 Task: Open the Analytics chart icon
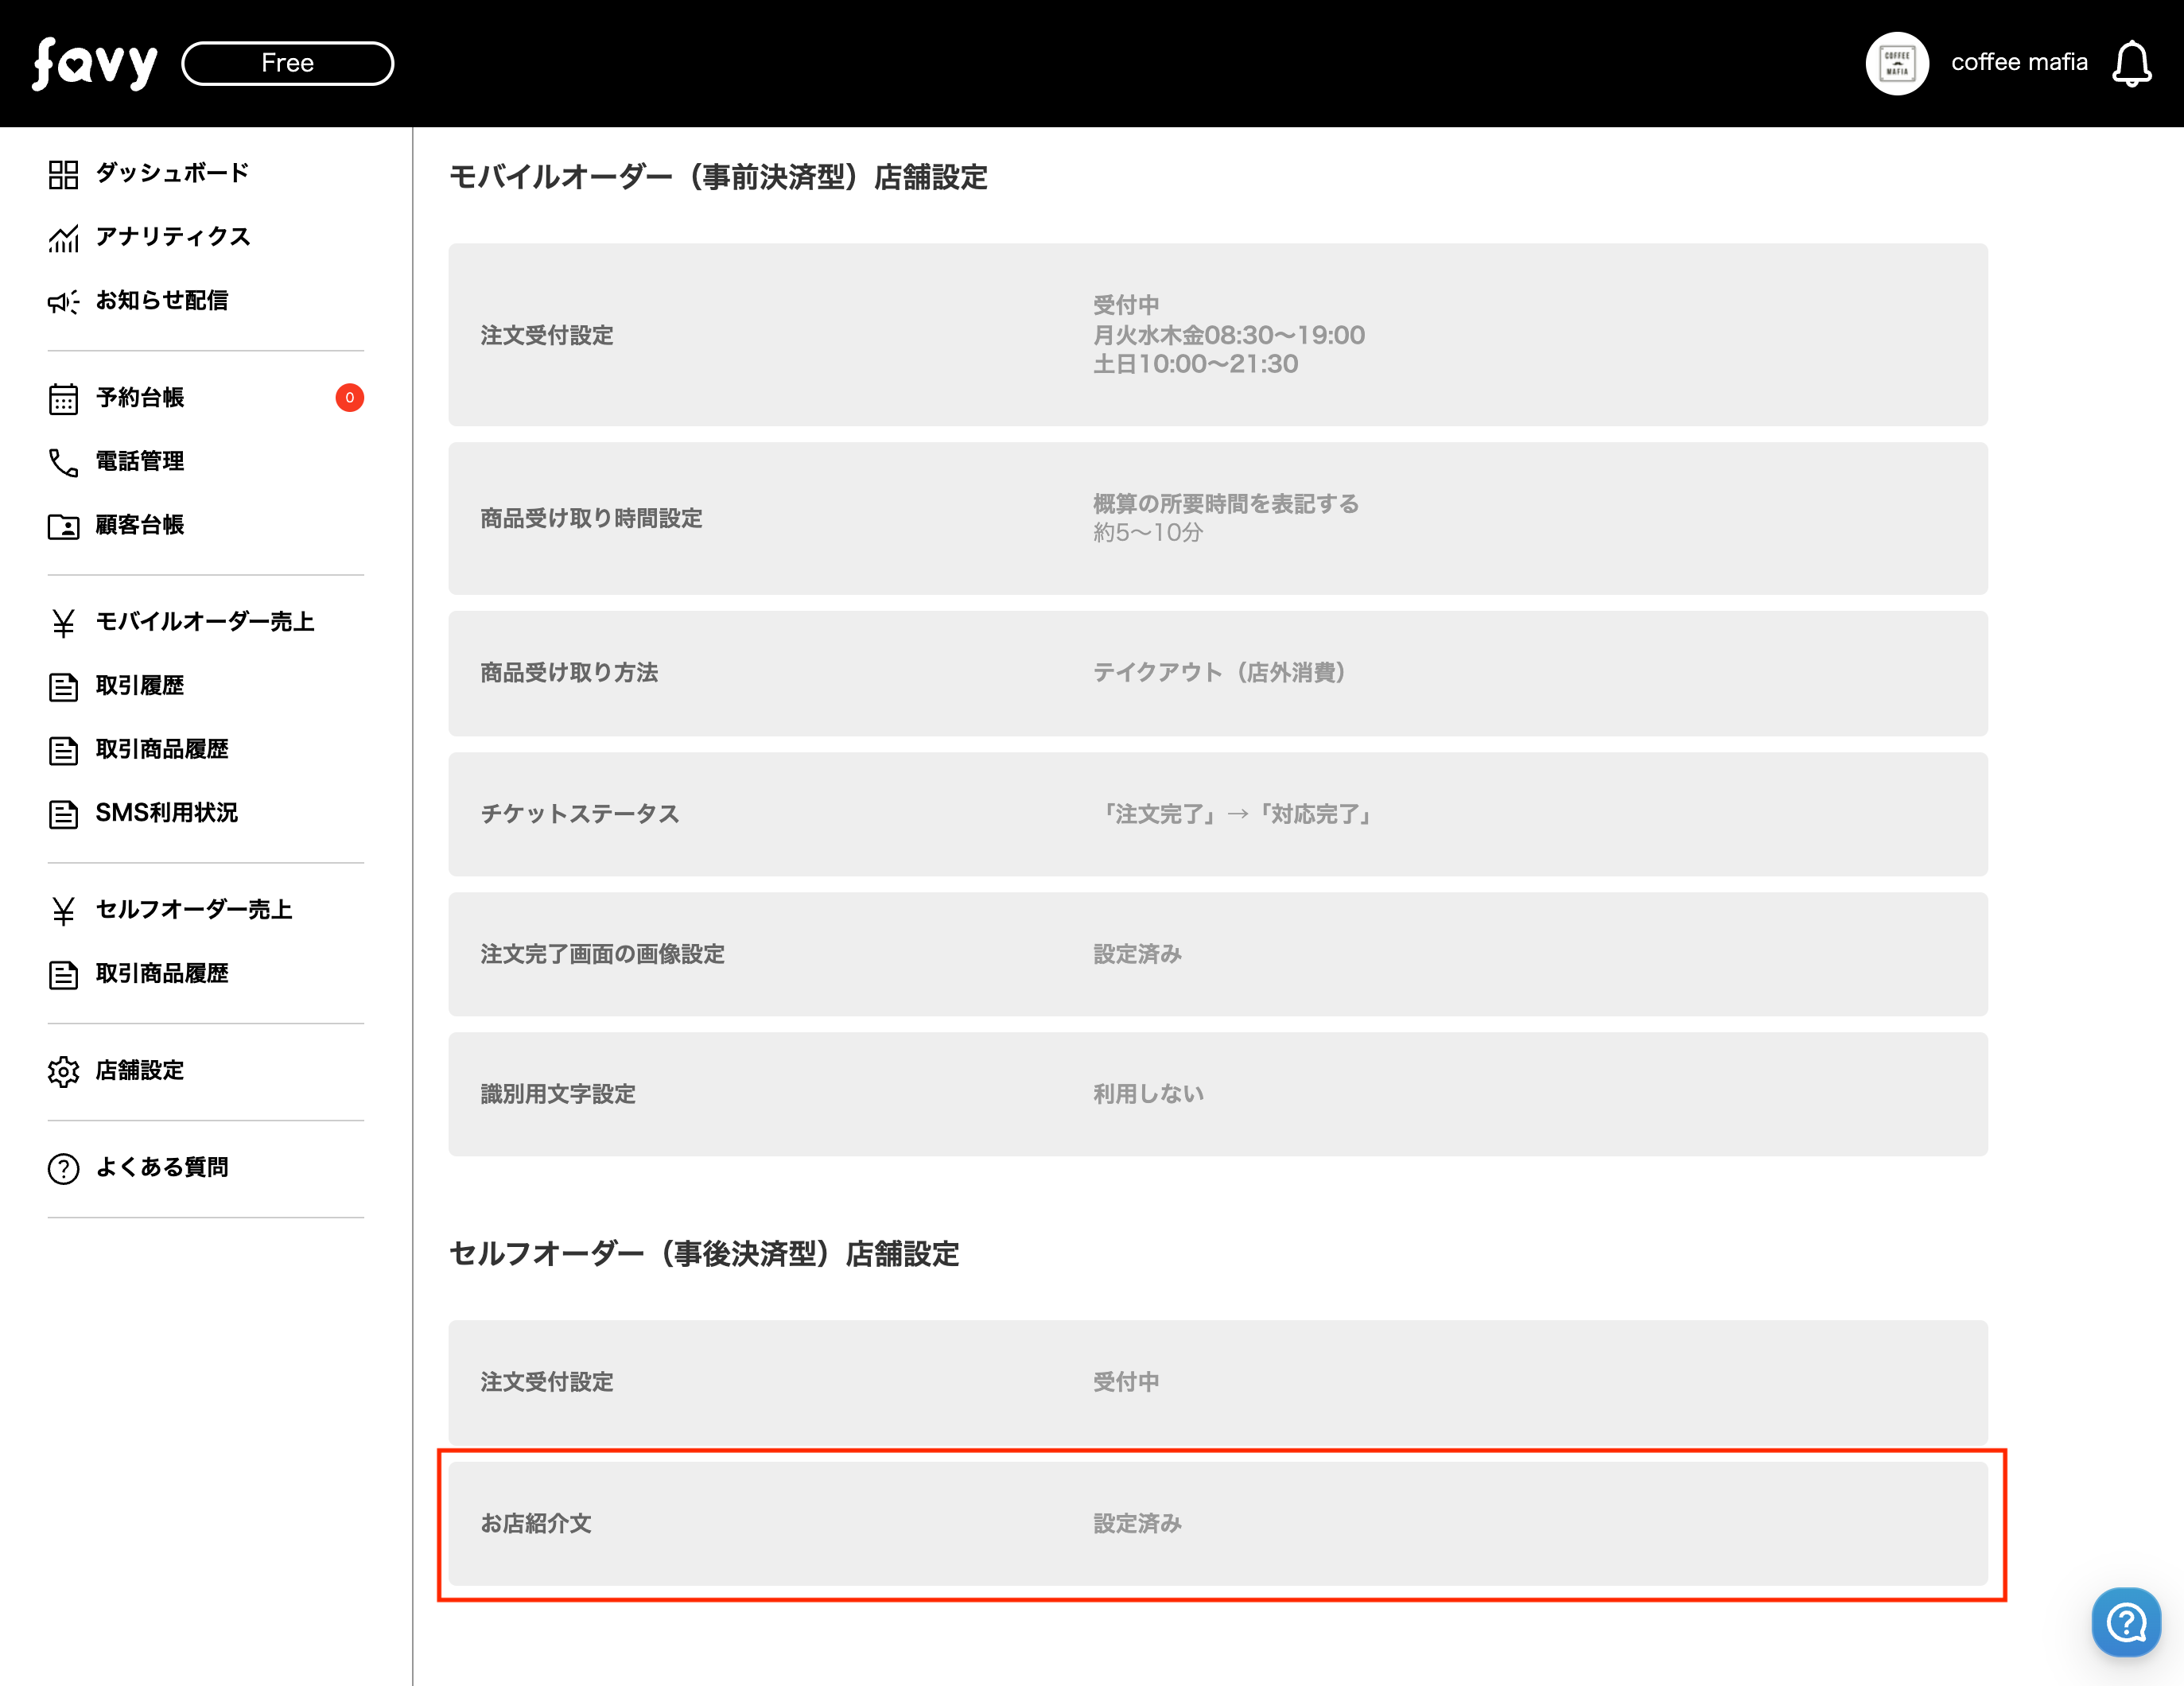coord(63,238)
